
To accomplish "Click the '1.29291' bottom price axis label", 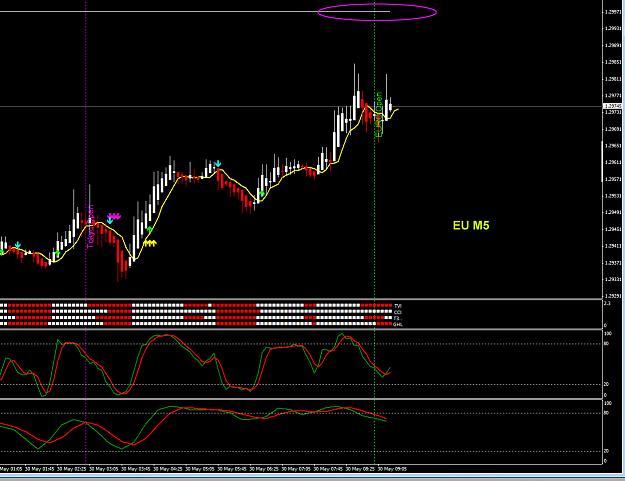I will click(x=612, y=296).
